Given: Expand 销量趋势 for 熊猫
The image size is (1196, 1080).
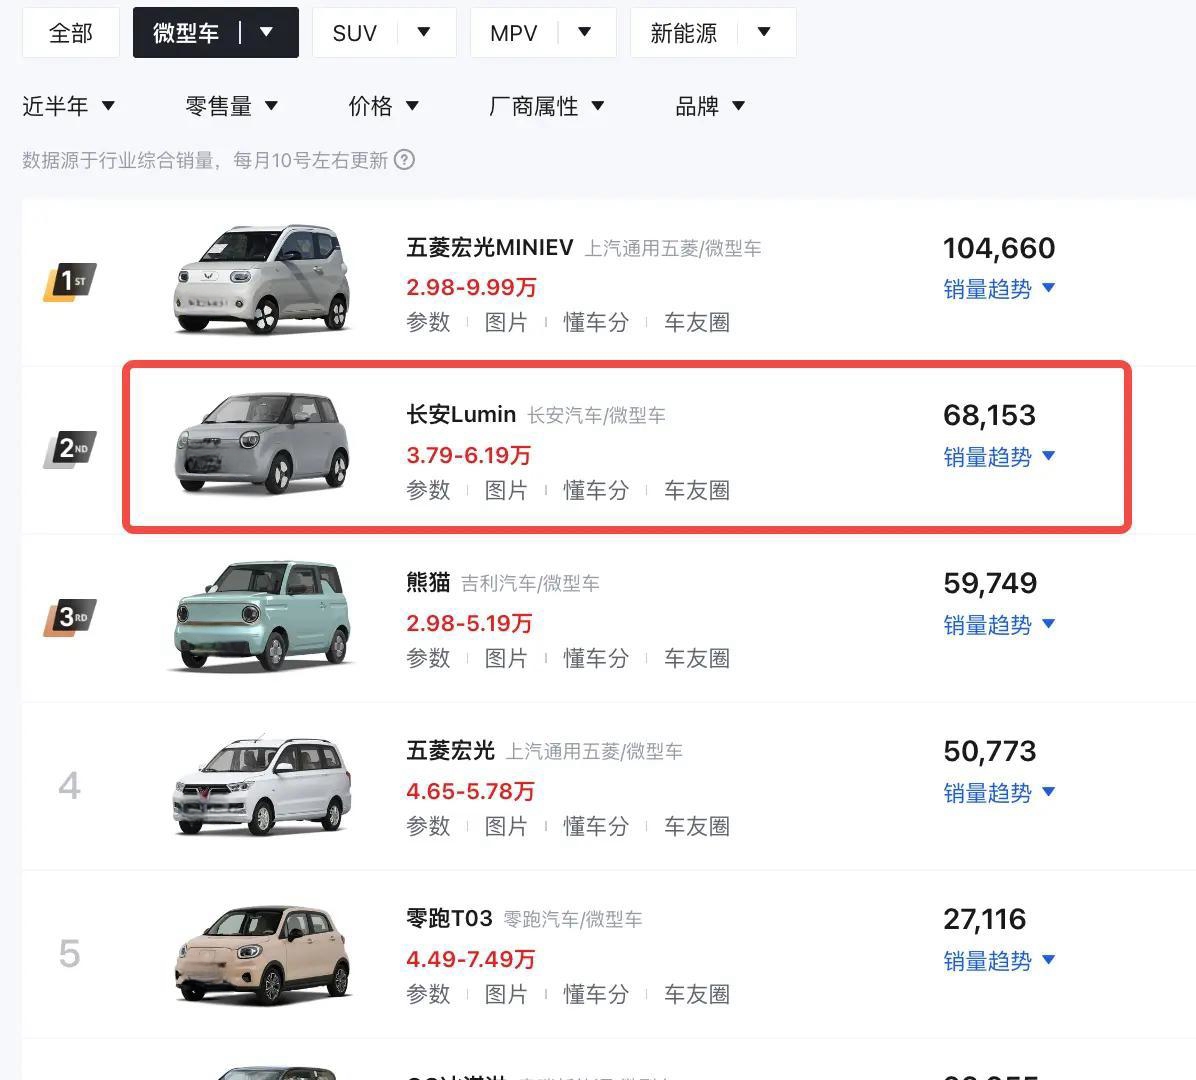Looking at the screenshot, I should (x=999, y=625).
